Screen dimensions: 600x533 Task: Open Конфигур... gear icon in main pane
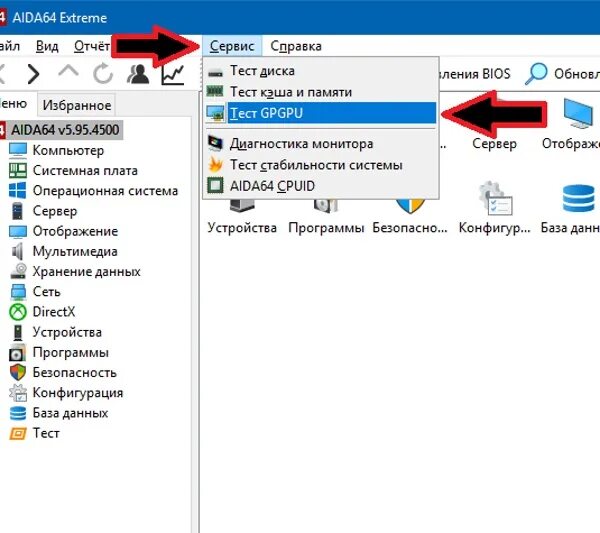(495, 199)
